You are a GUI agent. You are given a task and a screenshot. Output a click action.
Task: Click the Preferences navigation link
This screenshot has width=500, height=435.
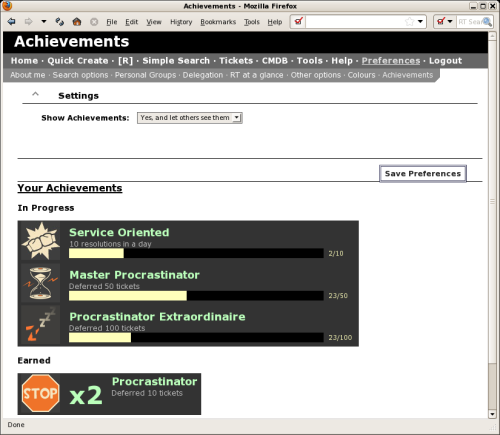[x=391, y=61]
